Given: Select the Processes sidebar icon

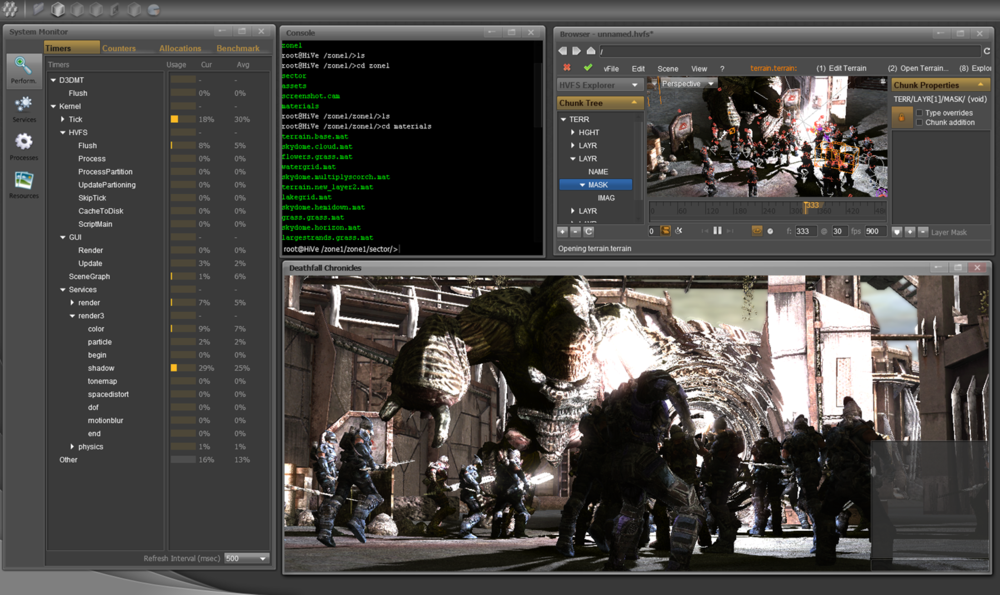Looking at the screenshot, I should pos(24,142).
